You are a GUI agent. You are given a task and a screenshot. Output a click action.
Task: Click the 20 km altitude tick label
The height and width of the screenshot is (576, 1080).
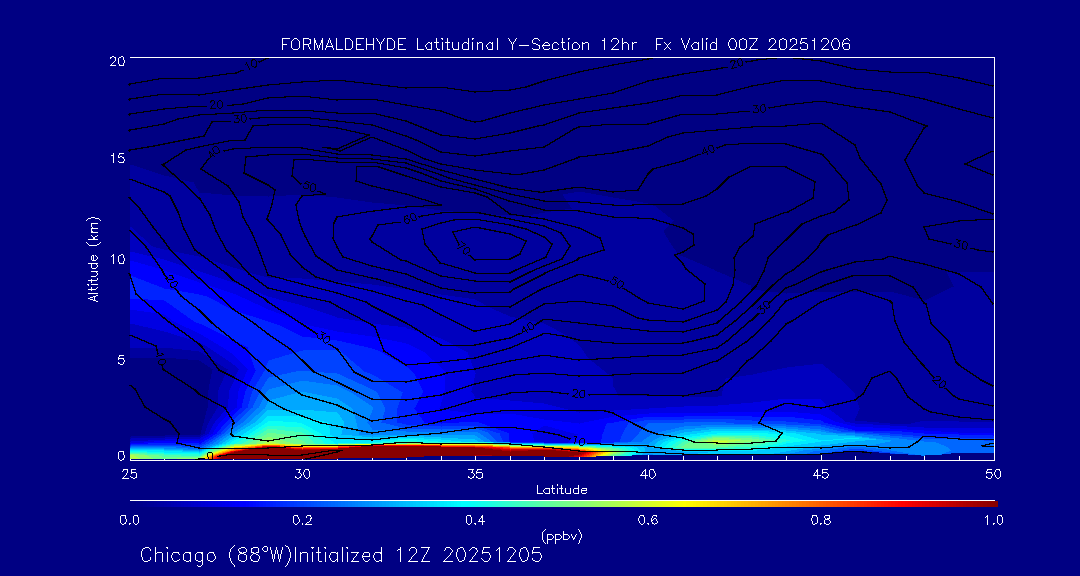click(115, 60)
